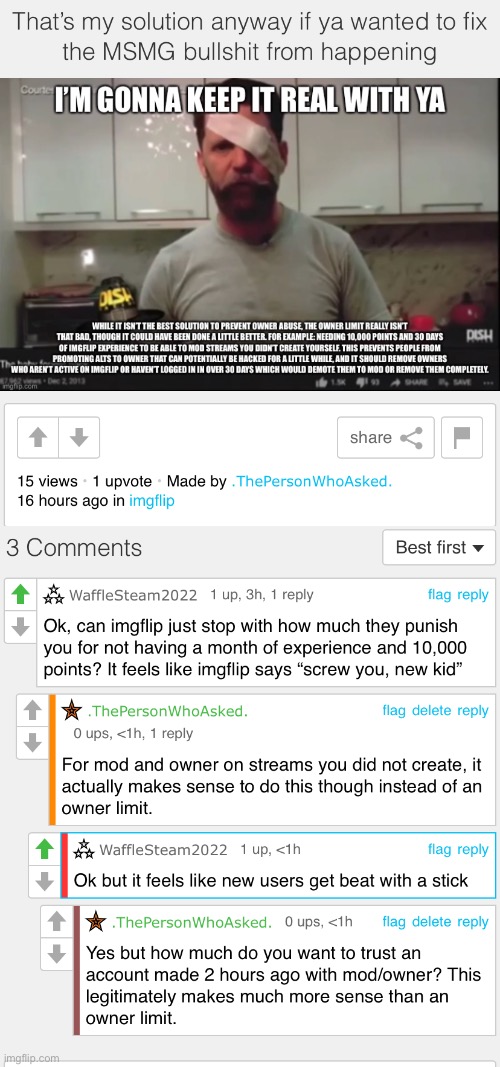500x1067 pixels.
Task: Downvote the last 'Yes but how much' comment
Action: point(56,954)
